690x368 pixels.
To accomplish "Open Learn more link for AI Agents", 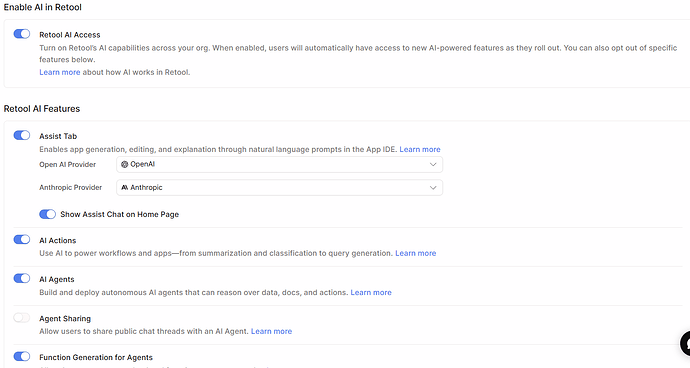I will tap(371, 292).
